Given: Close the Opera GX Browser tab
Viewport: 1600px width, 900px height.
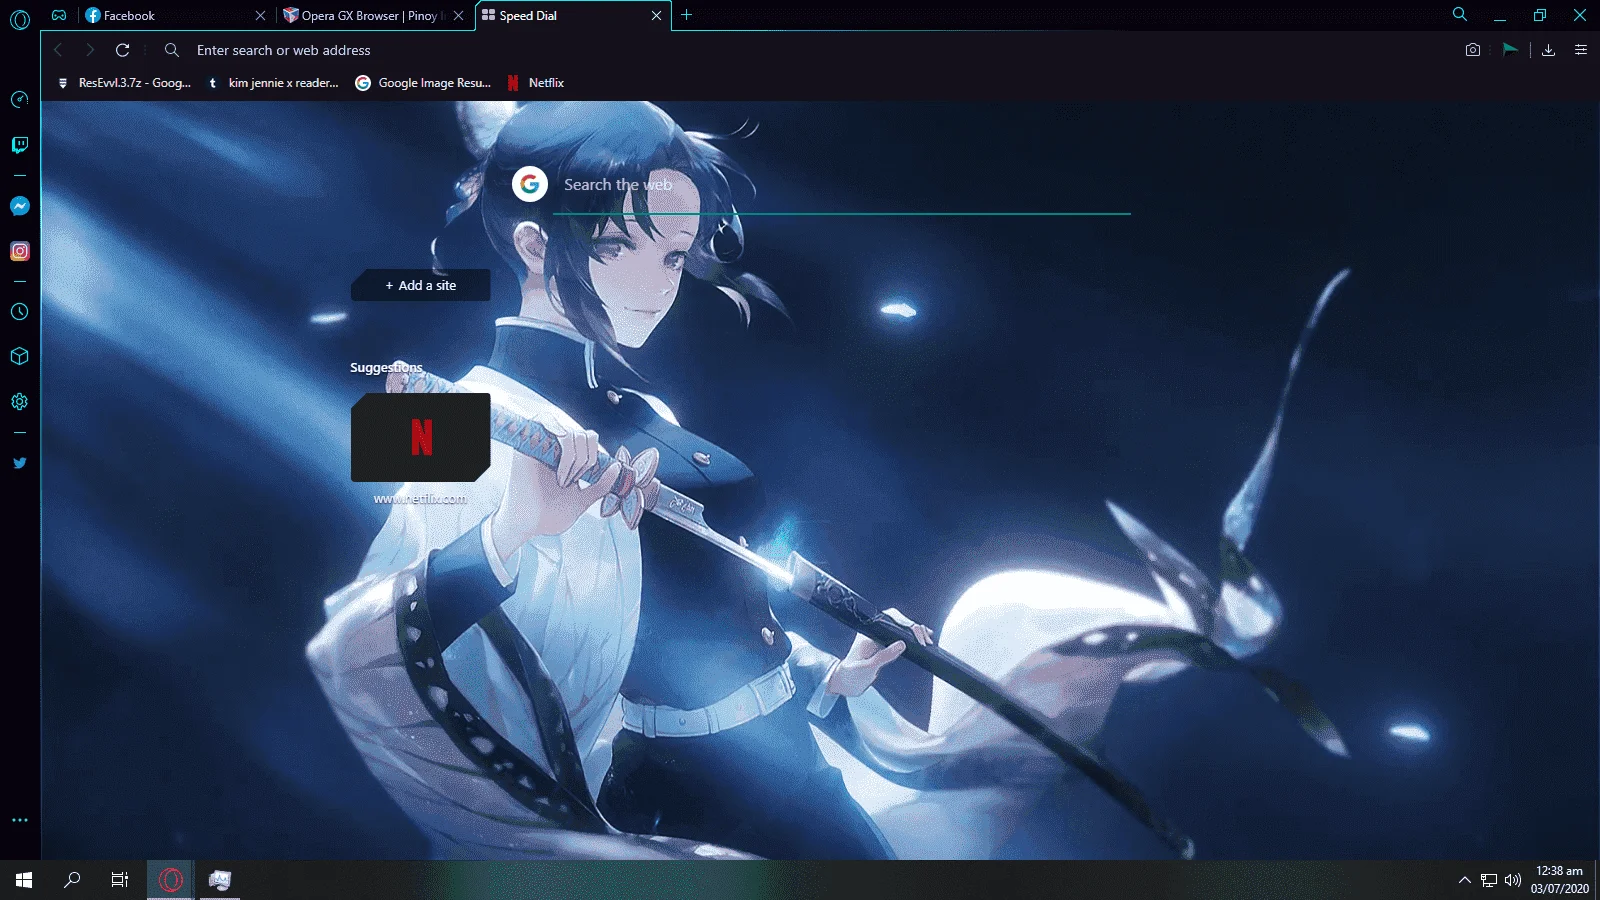Looking at the screenshot, I should pyautogui.click(x=458, y=16).
